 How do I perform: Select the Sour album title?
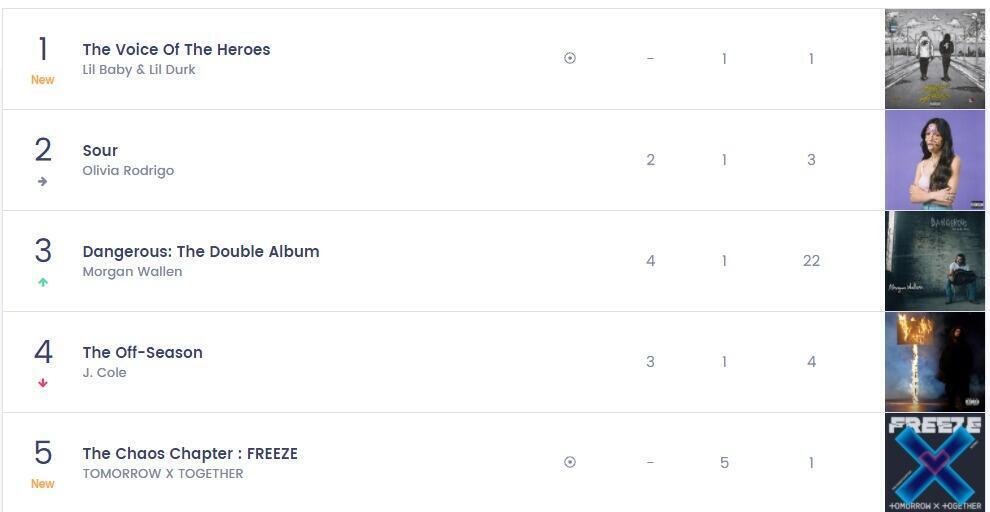100,150
